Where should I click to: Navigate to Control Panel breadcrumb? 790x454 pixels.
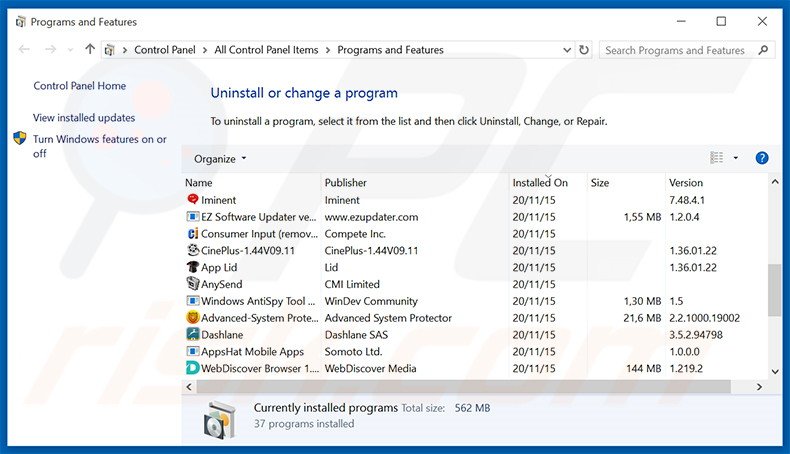pos(165,50)
